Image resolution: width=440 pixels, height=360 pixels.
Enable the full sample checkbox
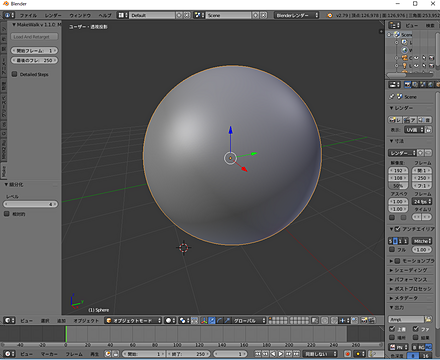(x=392, y=249)
